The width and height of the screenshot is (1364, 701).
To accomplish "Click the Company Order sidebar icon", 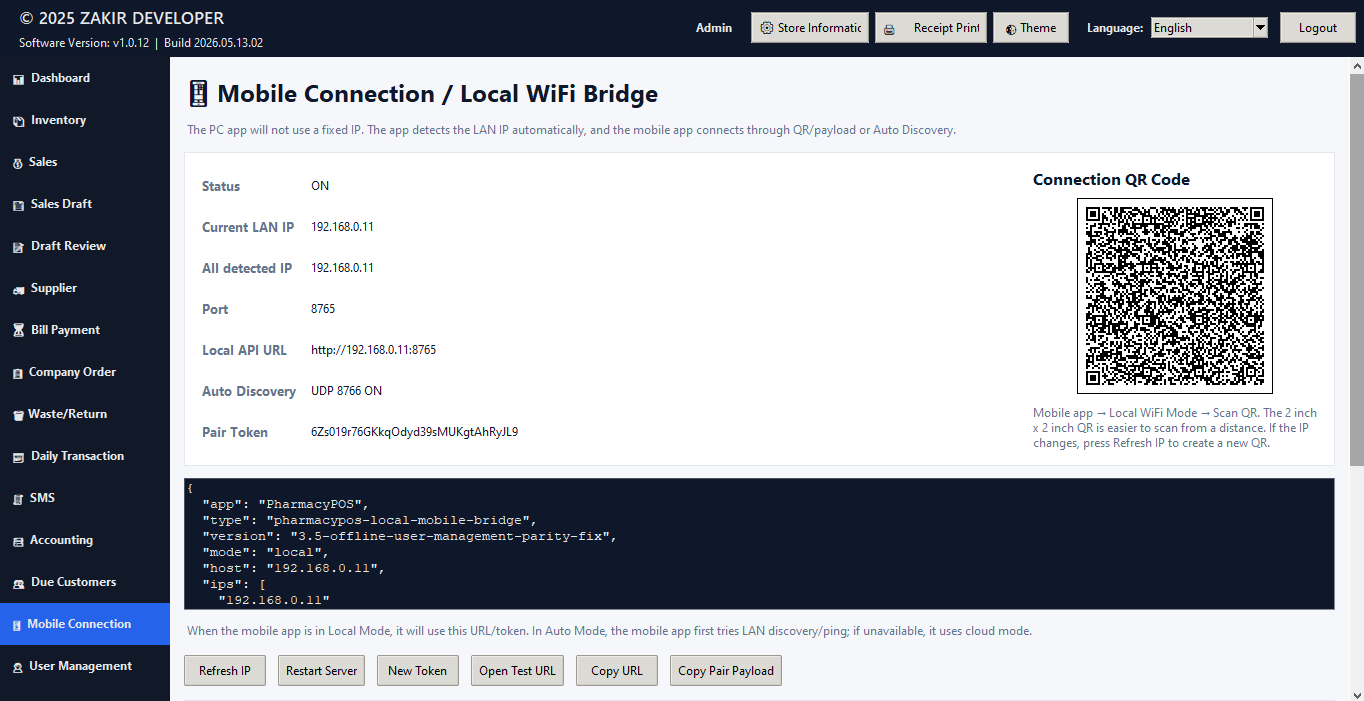I will [18, 373].
